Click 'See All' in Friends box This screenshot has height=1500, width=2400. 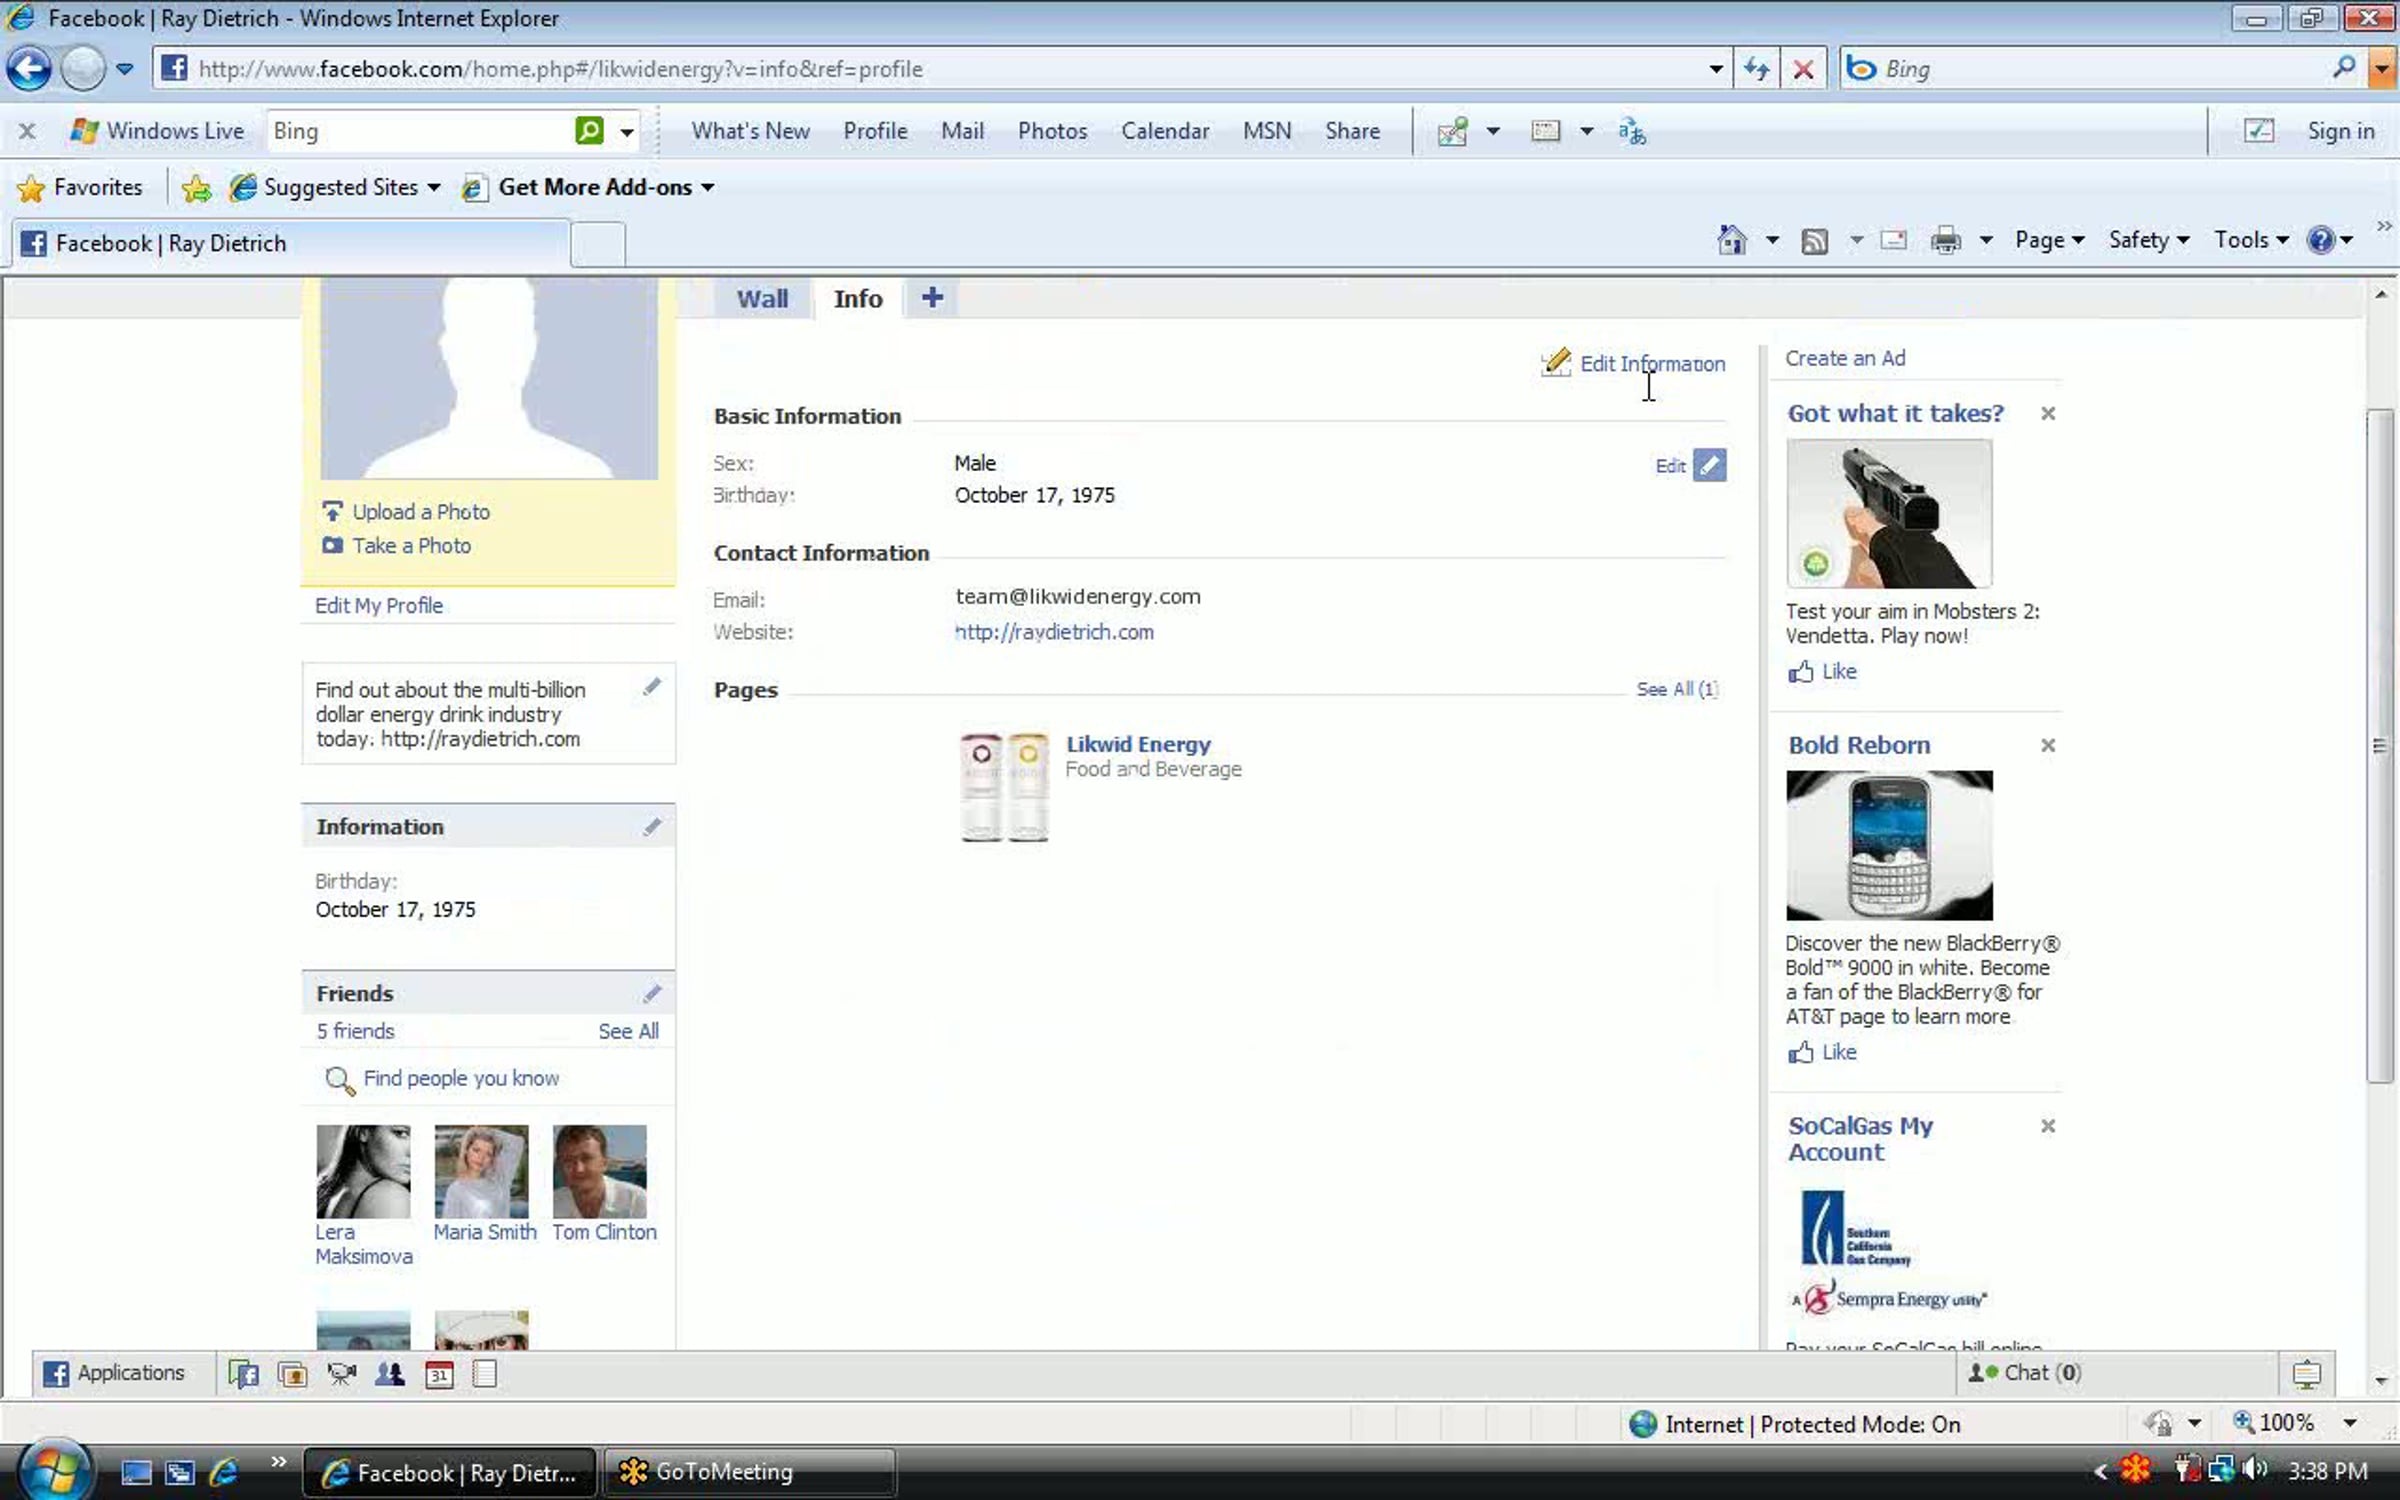coord(628,1031)
